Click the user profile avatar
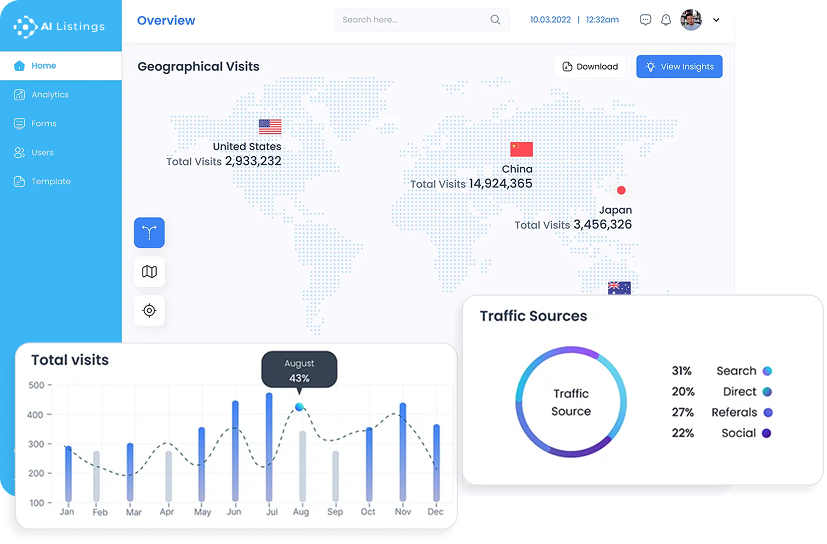 pos(691,20)
